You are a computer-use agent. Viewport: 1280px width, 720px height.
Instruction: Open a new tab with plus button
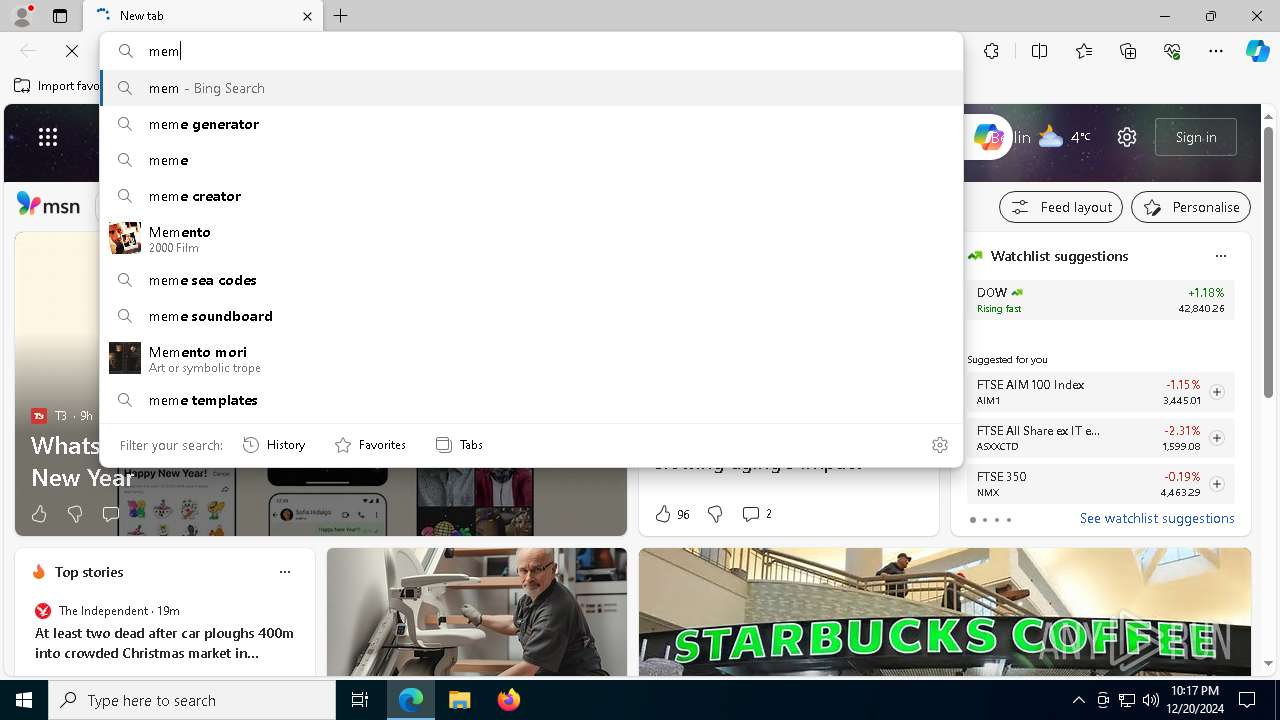point(341,16)
